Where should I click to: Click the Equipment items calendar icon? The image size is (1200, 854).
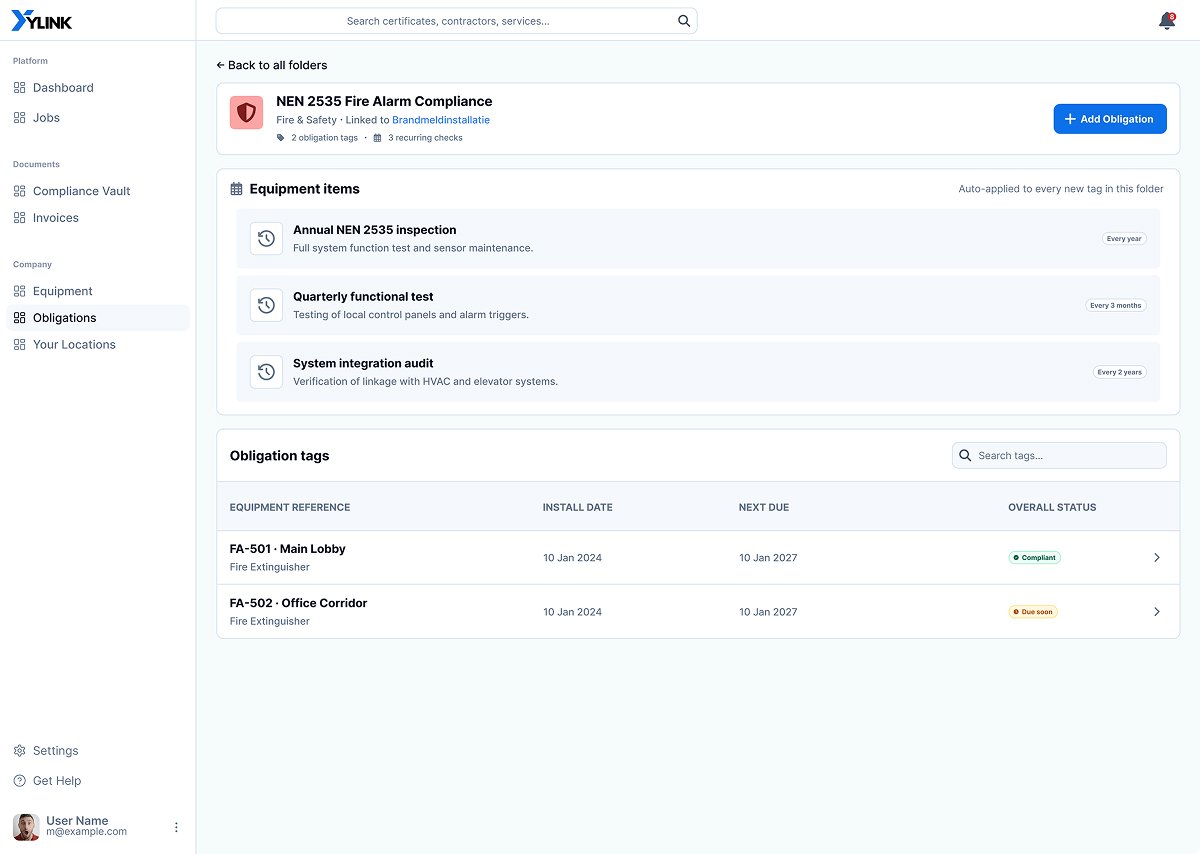[x=237, y=189]
